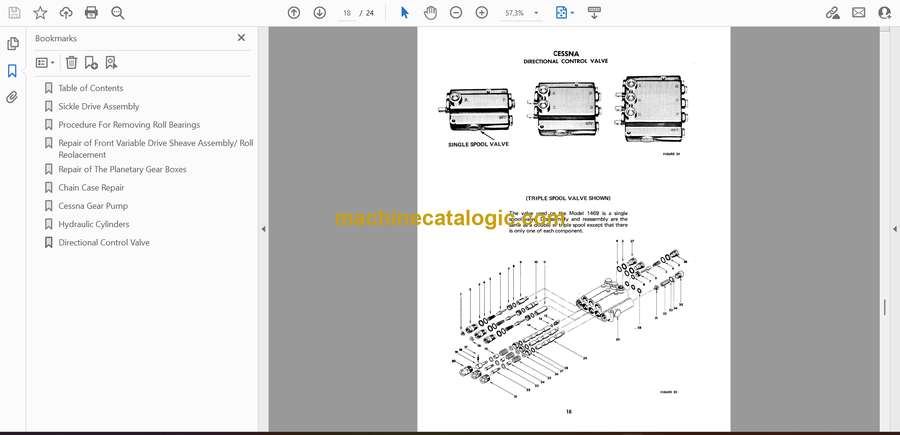Open the find text magnifier

[118, 13]
